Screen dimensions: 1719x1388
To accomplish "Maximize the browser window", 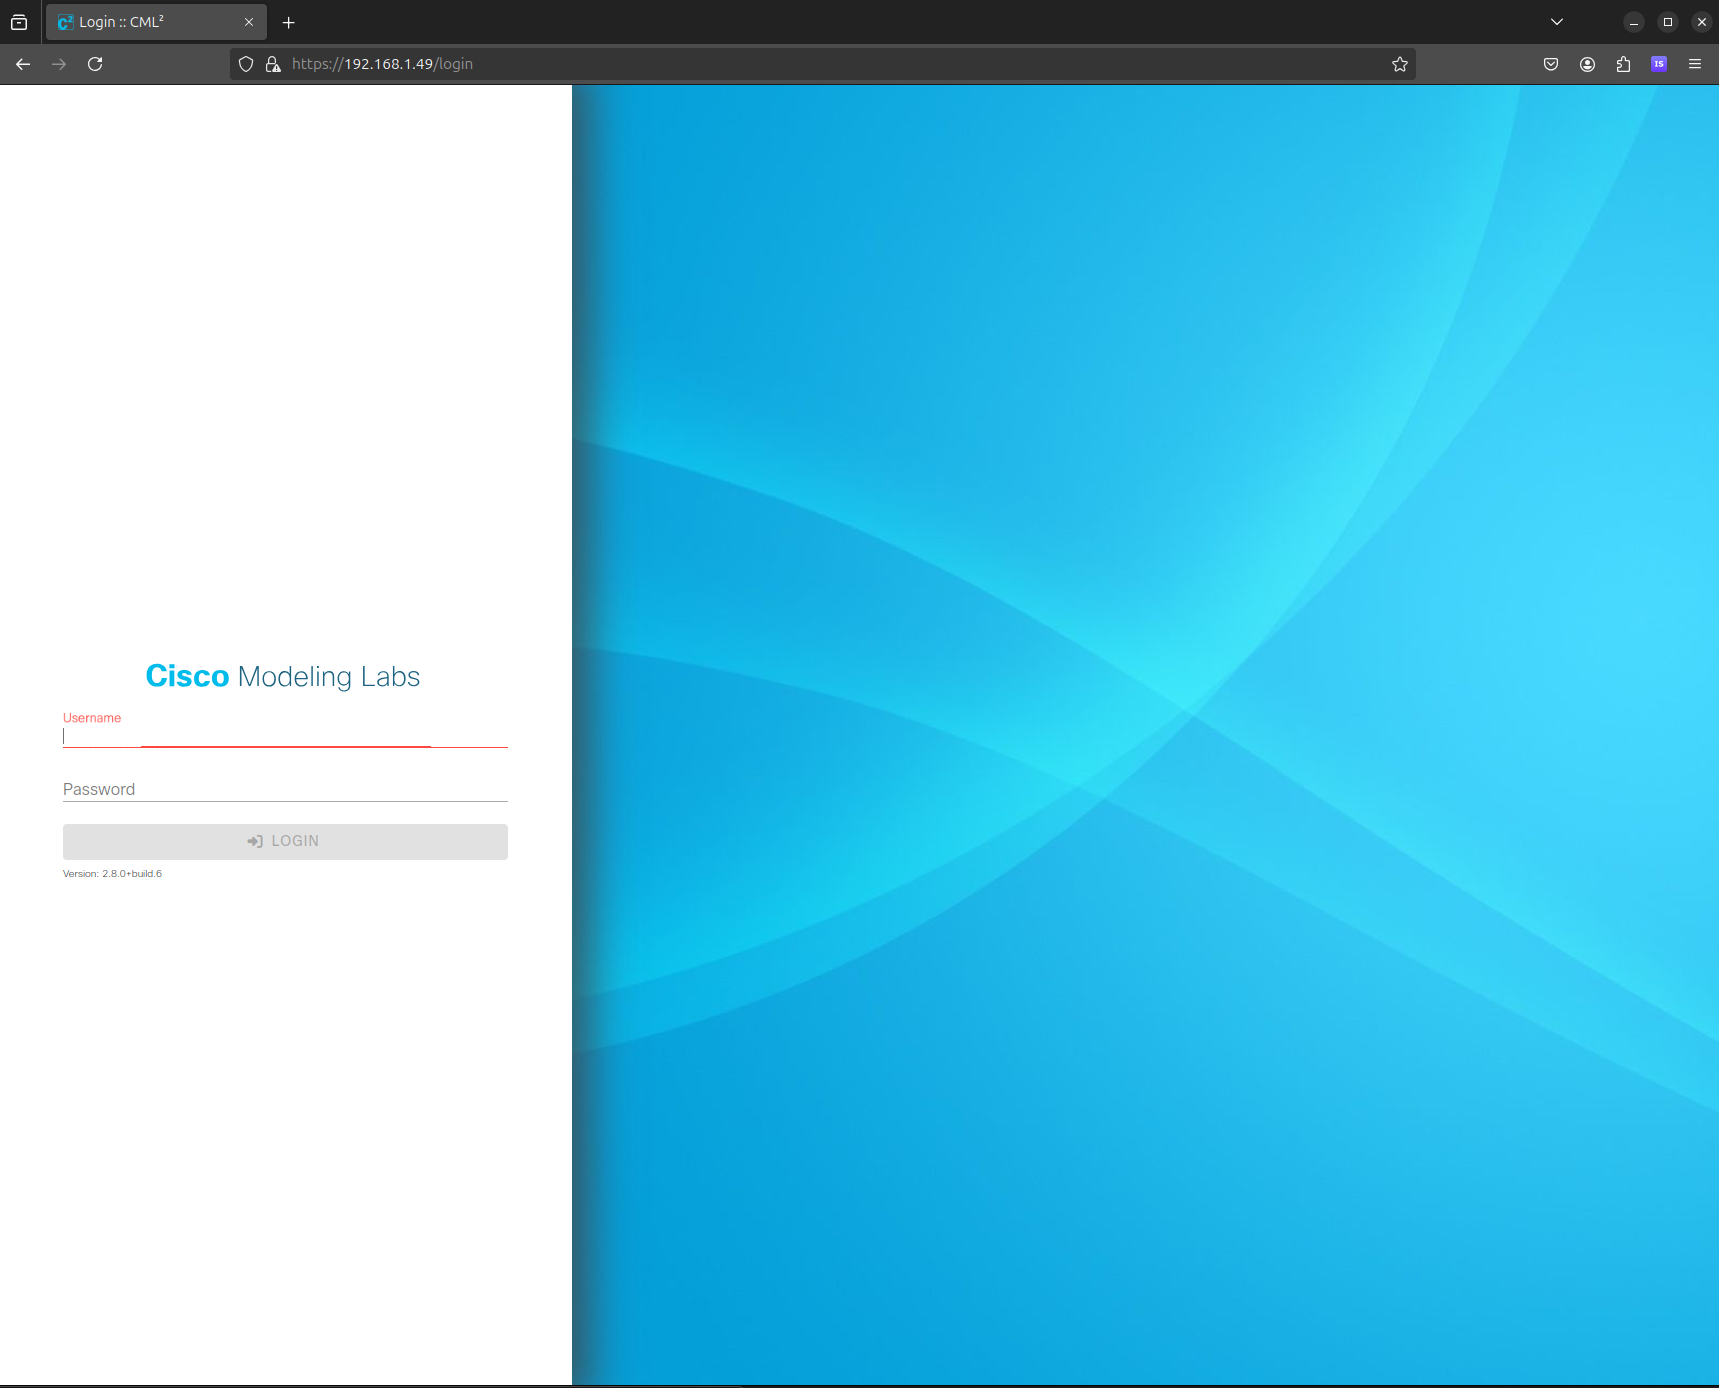I will (1668, 22).
